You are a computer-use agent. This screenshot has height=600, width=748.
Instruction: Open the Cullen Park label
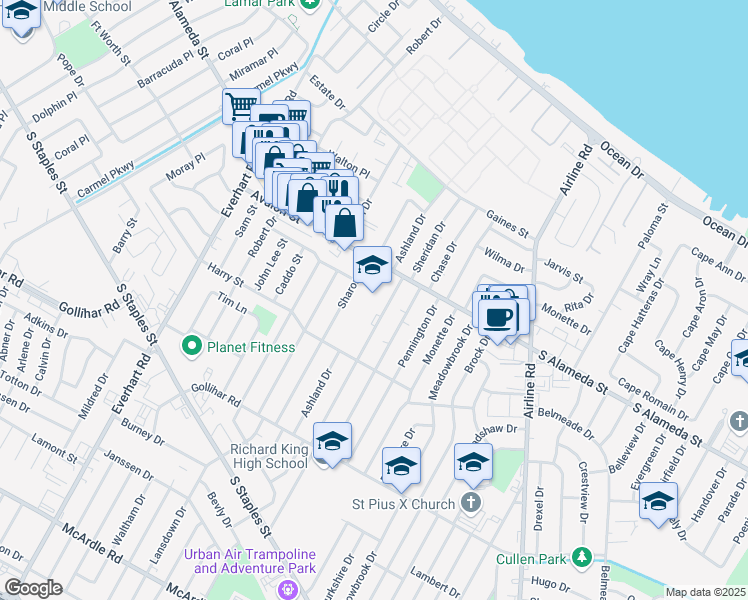(x=531, y=559)
